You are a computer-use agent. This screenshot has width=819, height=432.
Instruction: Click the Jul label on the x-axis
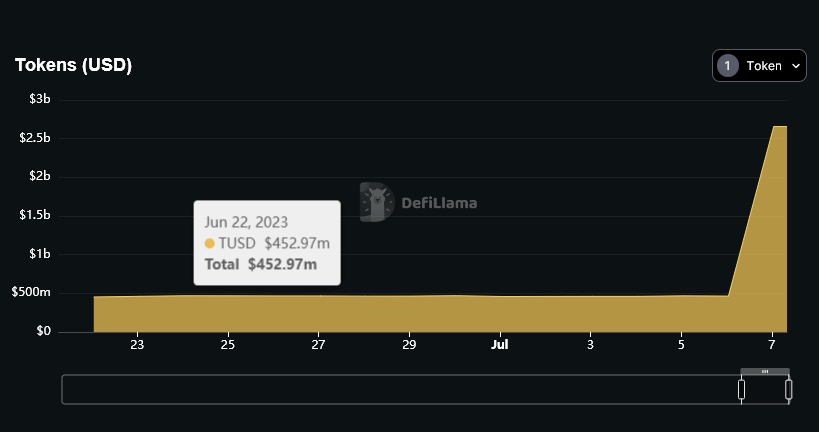click(499, 346)
